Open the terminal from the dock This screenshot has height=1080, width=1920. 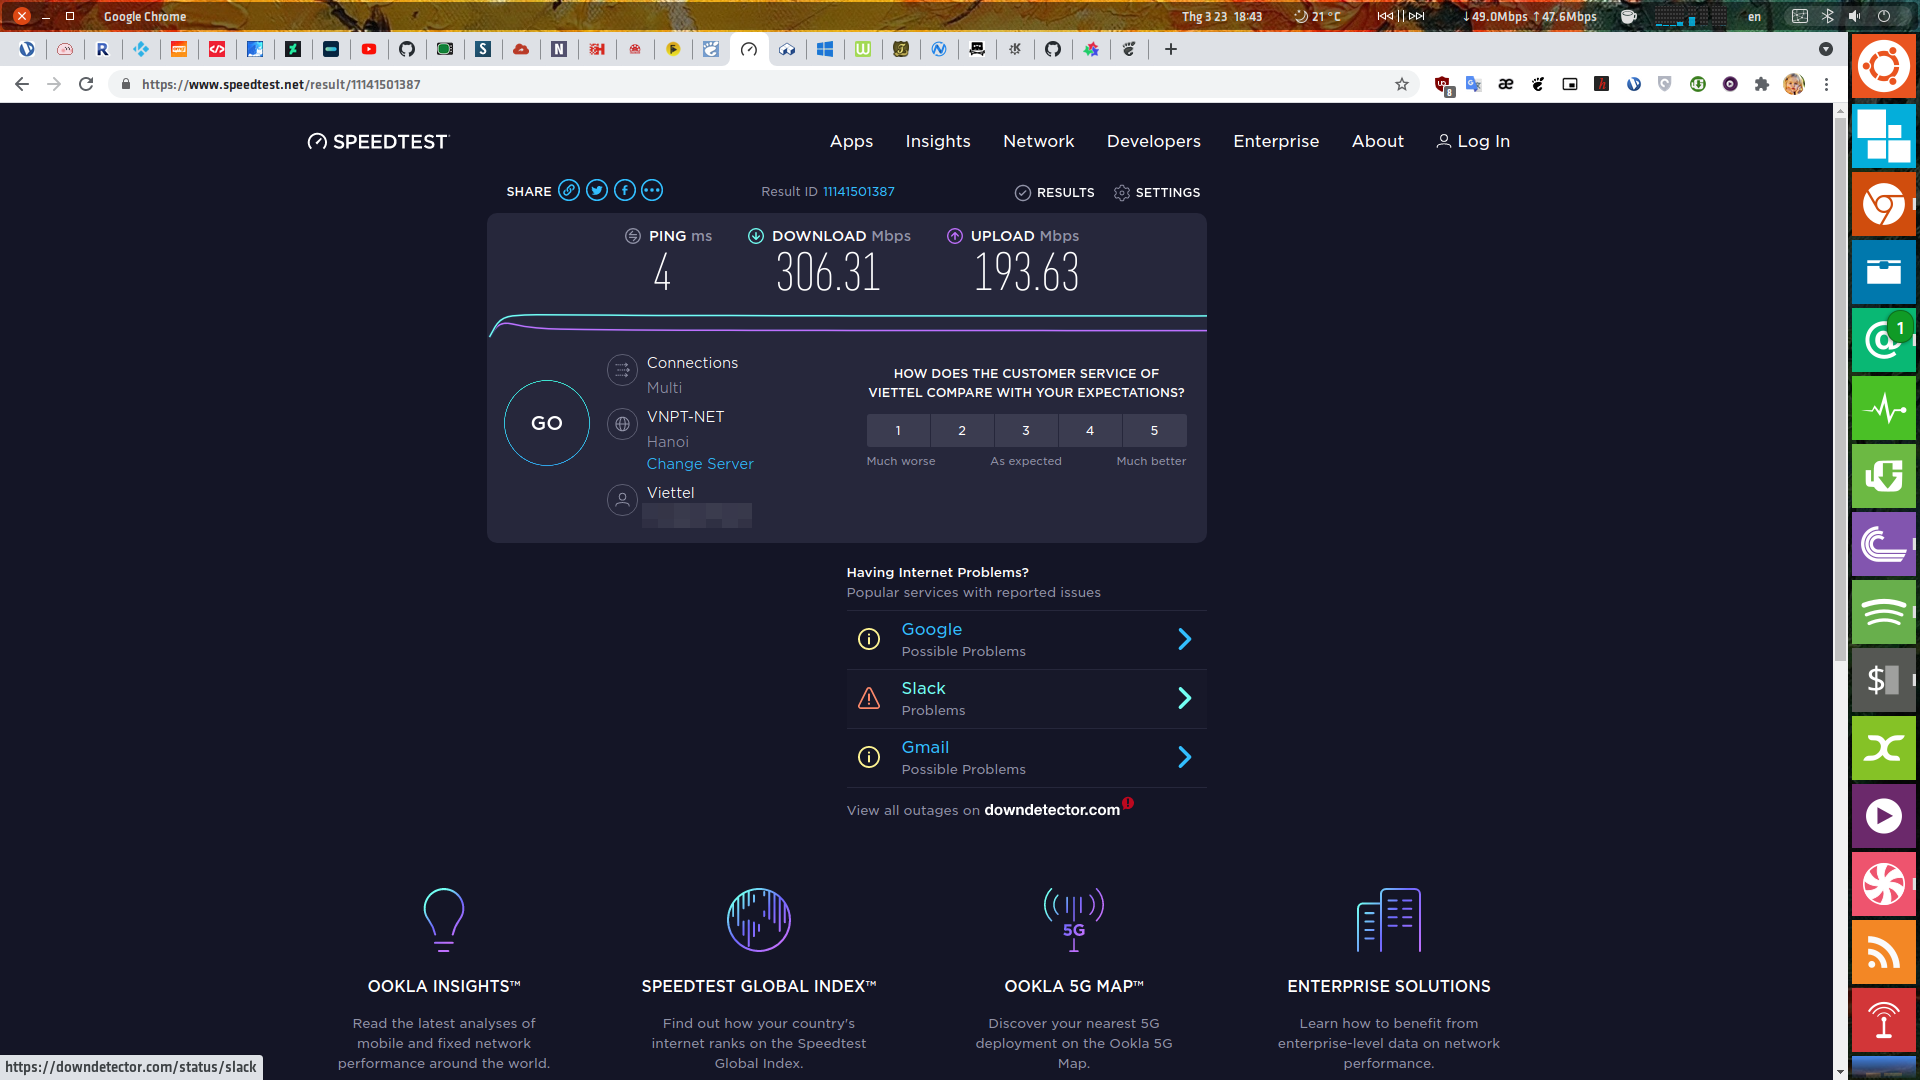pyautogui.click(x=1884, y=680)
